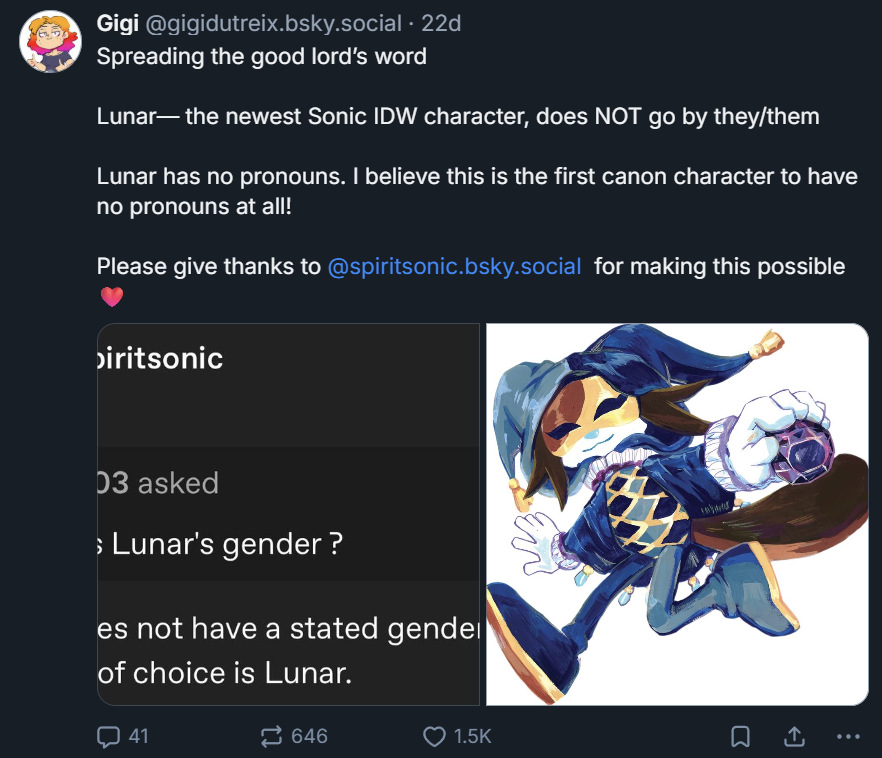The image size is (882, 758).
Task: Open Gigi's profile avatar picture
Action: [51, 41]
